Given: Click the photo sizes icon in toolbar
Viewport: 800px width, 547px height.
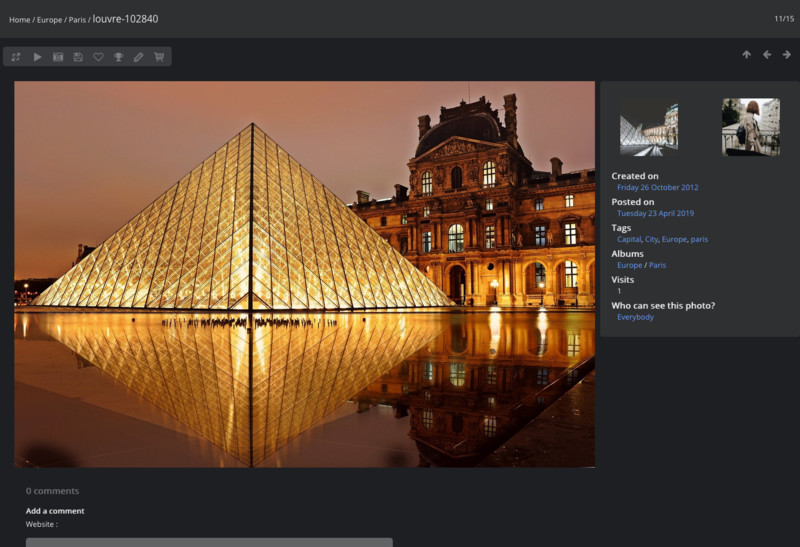Looking at the screenshot, I should 16,57.
